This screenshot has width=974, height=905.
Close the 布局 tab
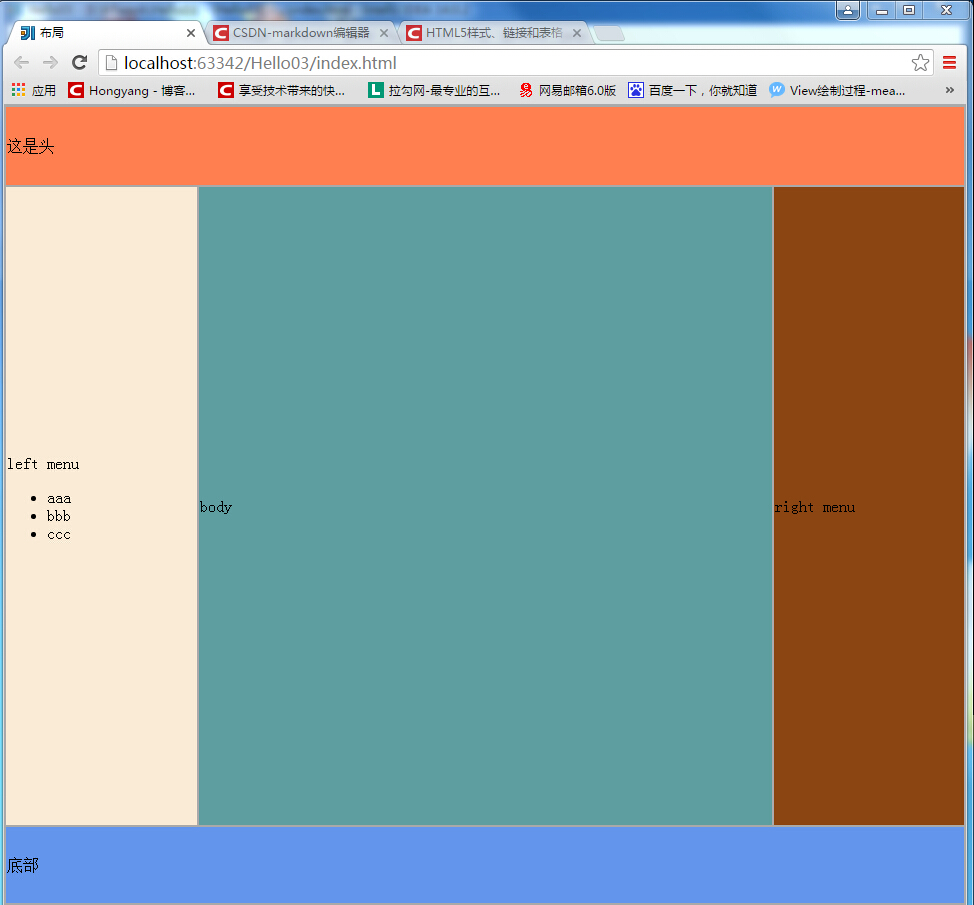coord(191,34)
